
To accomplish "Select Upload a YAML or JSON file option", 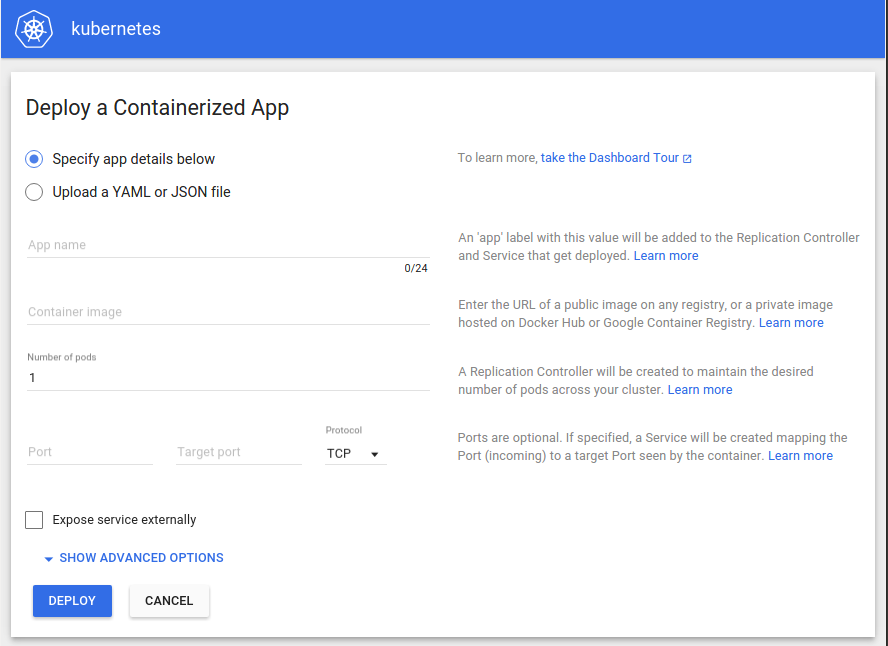I will point(34,192).
